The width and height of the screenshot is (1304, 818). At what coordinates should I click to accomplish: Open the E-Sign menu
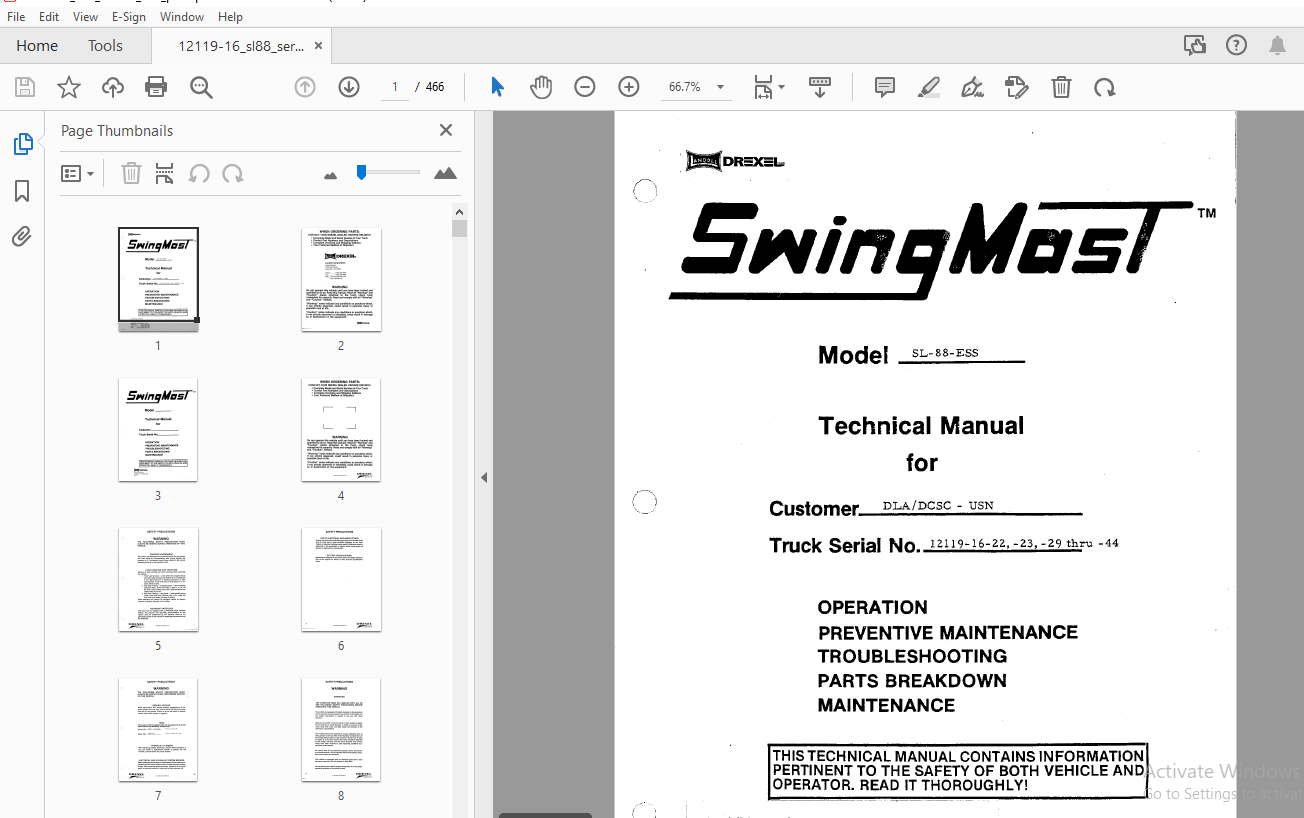(x=128, y=17)
